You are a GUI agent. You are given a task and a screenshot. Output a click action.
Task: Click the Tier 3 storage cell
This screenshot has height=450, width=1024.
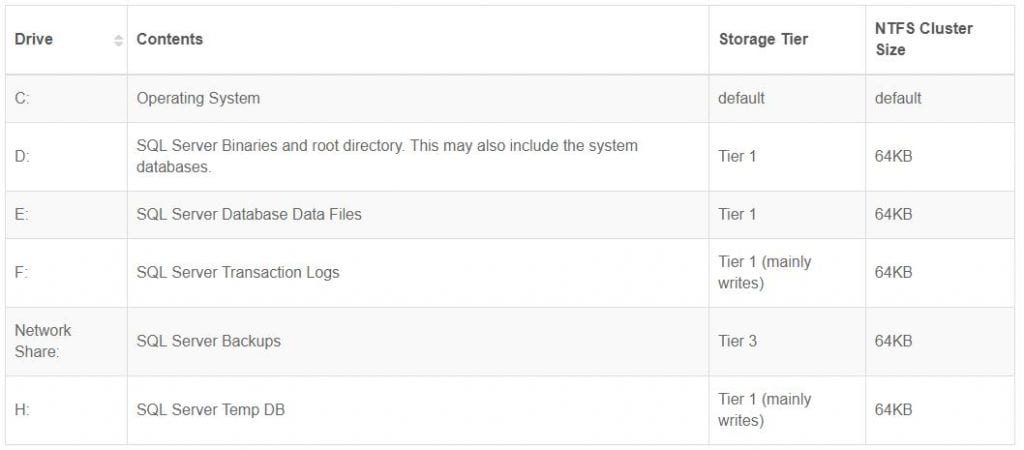(738, 341)
